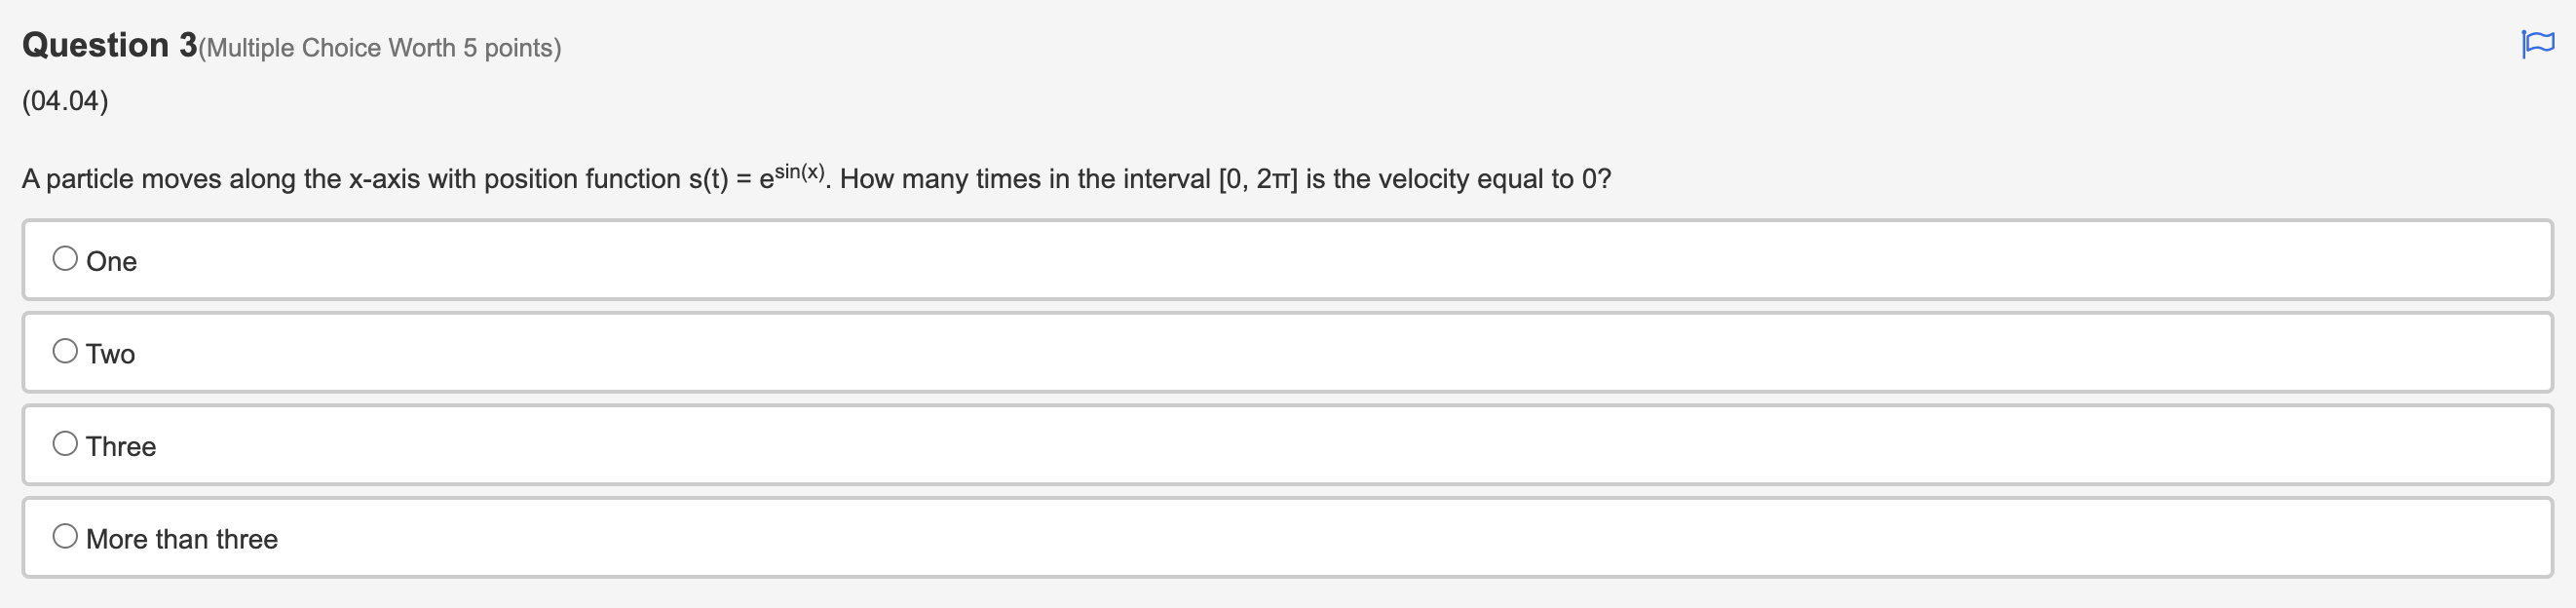Toggle the flag indicator on the question
This screenshot has width=2576, height=608.
2538,44
